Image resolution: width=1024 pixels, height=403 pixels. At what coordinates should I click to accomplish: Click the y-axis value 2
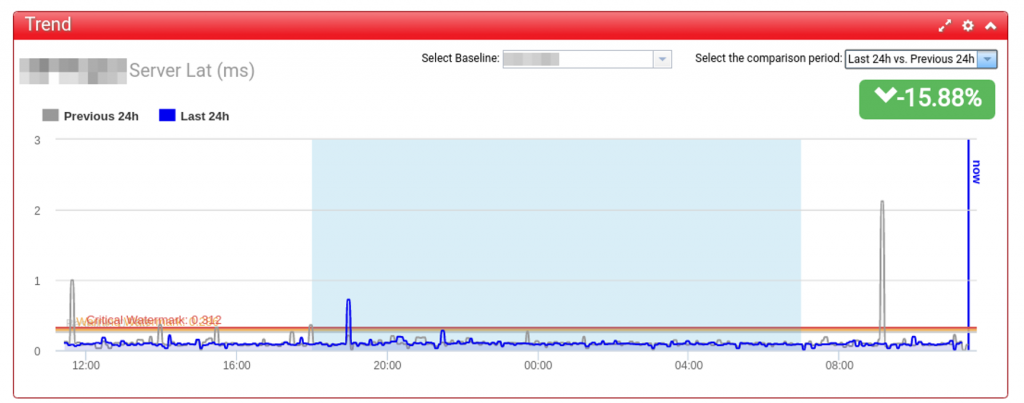click(39, 210)
